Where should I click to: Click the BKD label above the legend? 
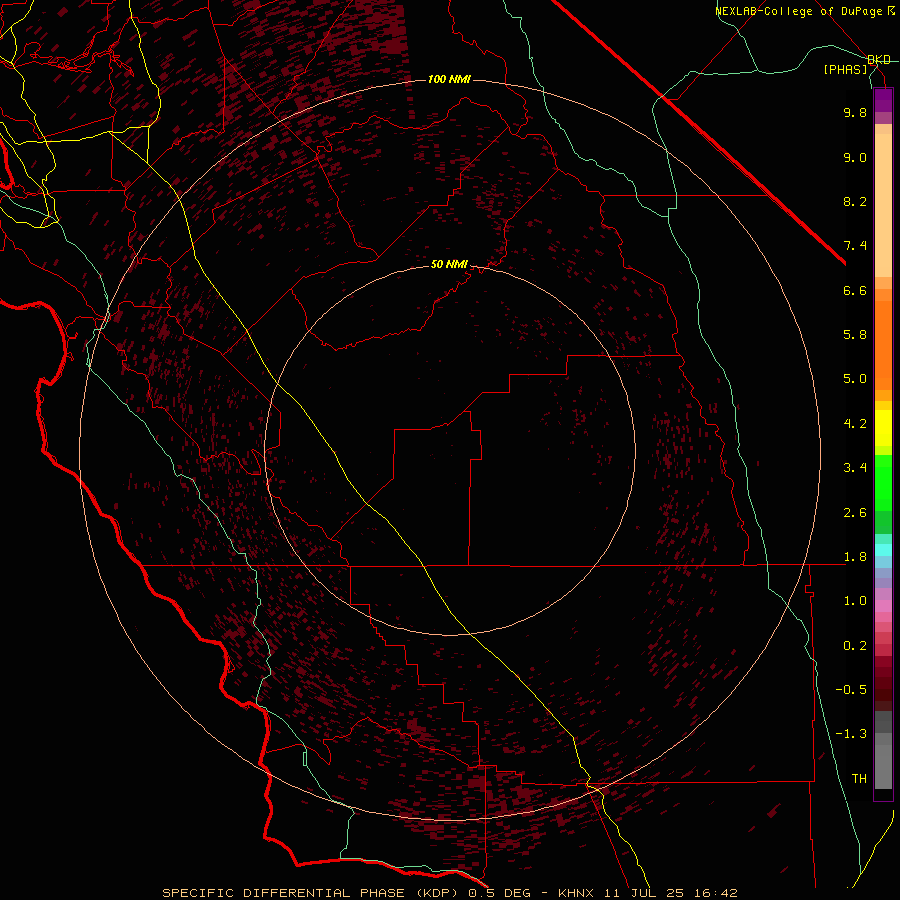tap(879, 60)
